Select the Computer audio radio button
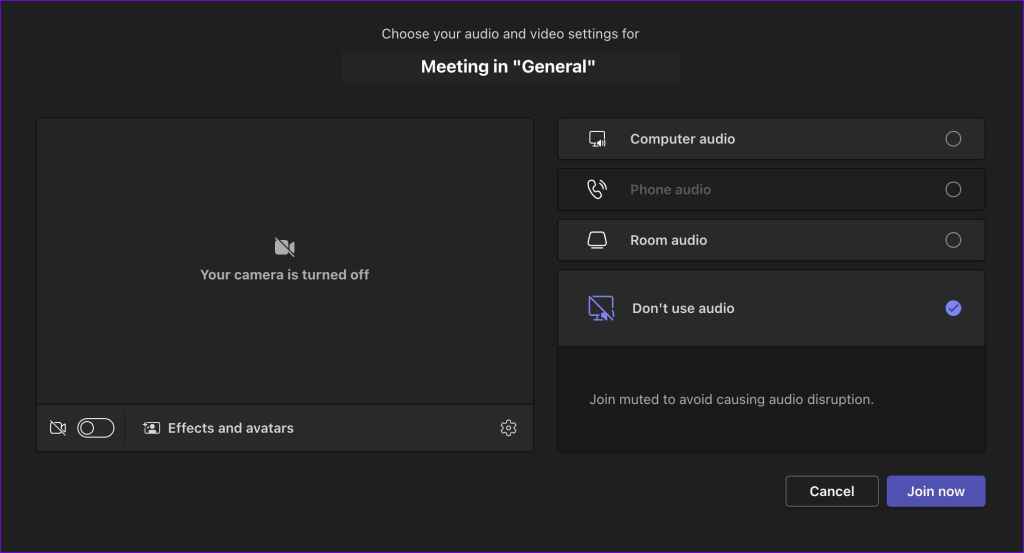Screen dimensions: 1024x553 click(953, 139)
